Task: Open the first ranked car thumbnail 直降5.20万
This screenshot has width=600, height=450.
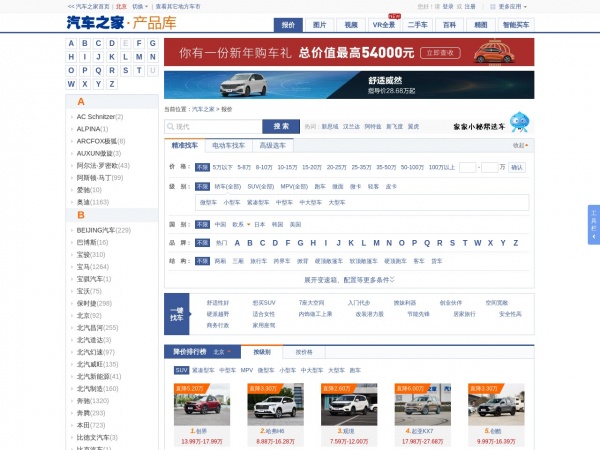Action: click(x=202, y=404)
